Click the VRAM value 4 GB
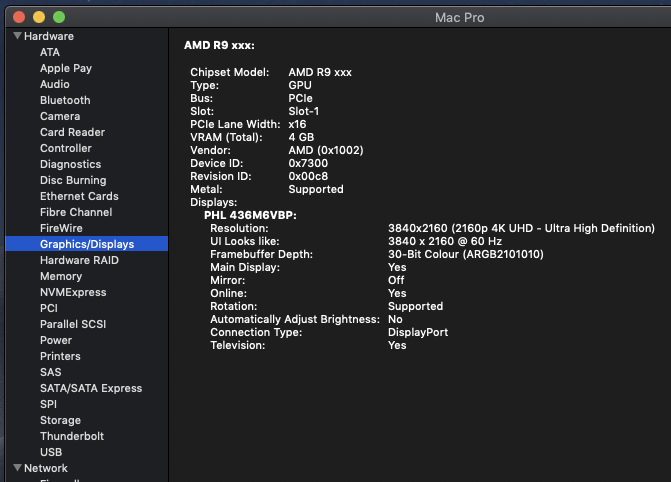This screenshot has width=671, height=482. coord(301,137)
